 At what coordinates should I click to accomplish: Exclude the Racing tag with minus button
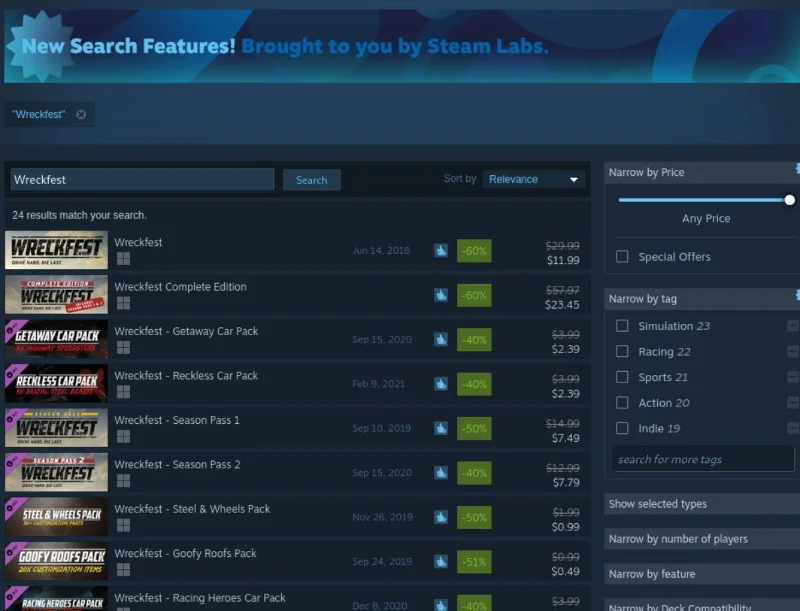793,351
